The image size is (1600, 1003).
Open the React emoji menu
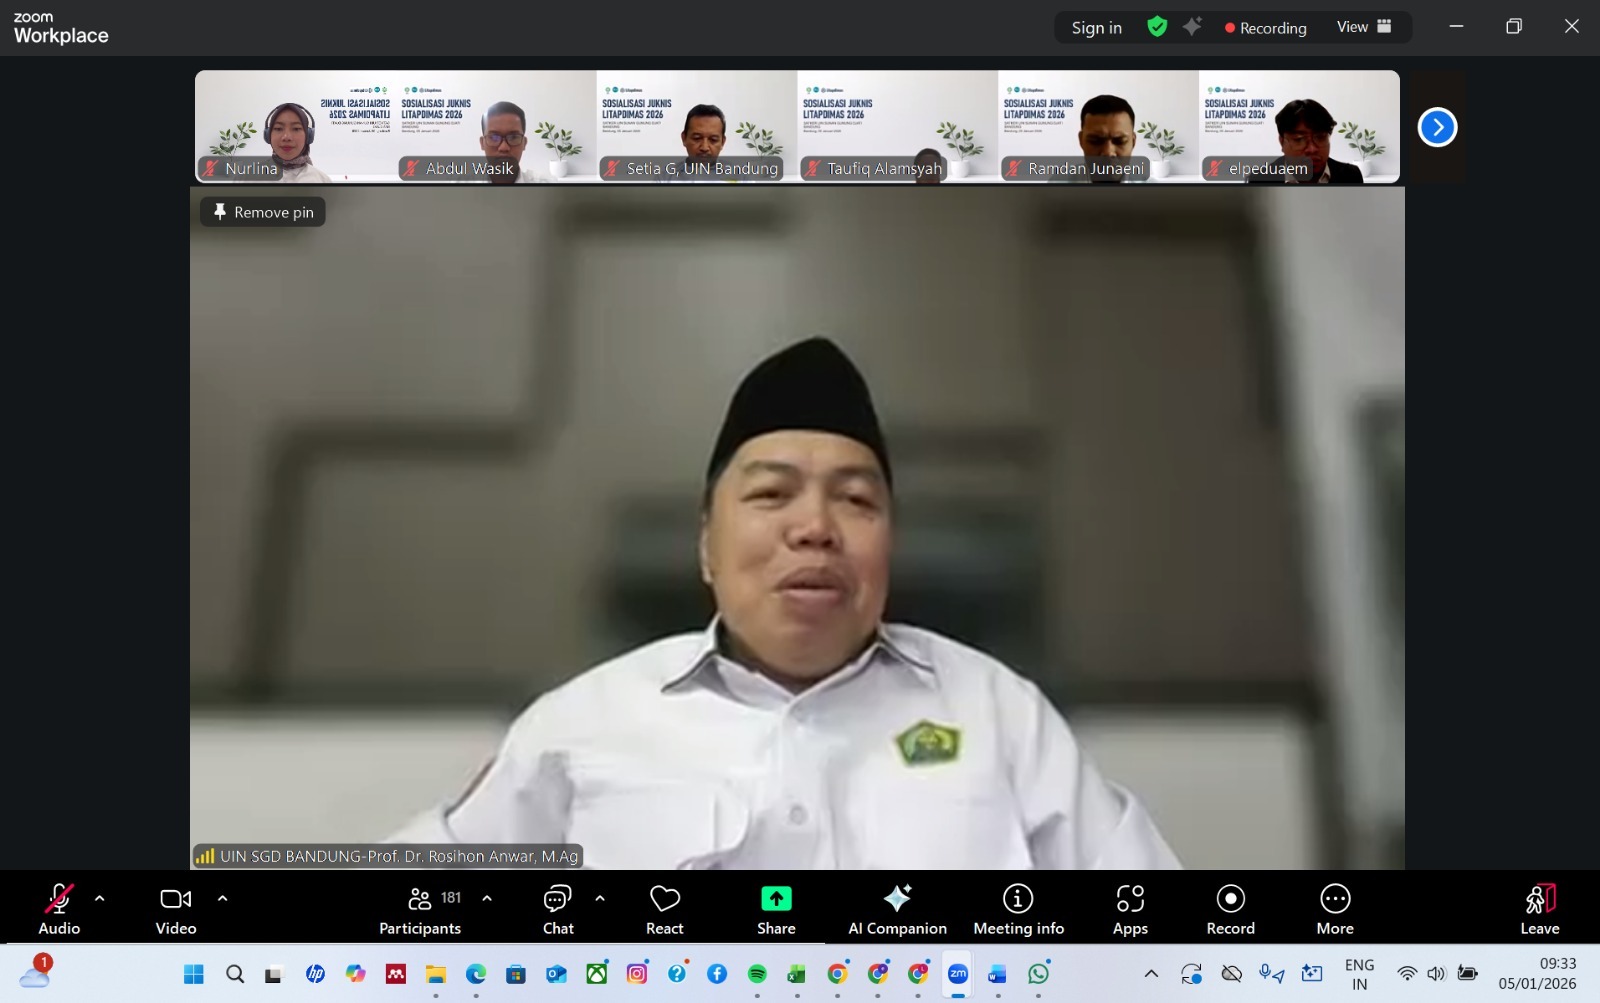tap(665, 909)
